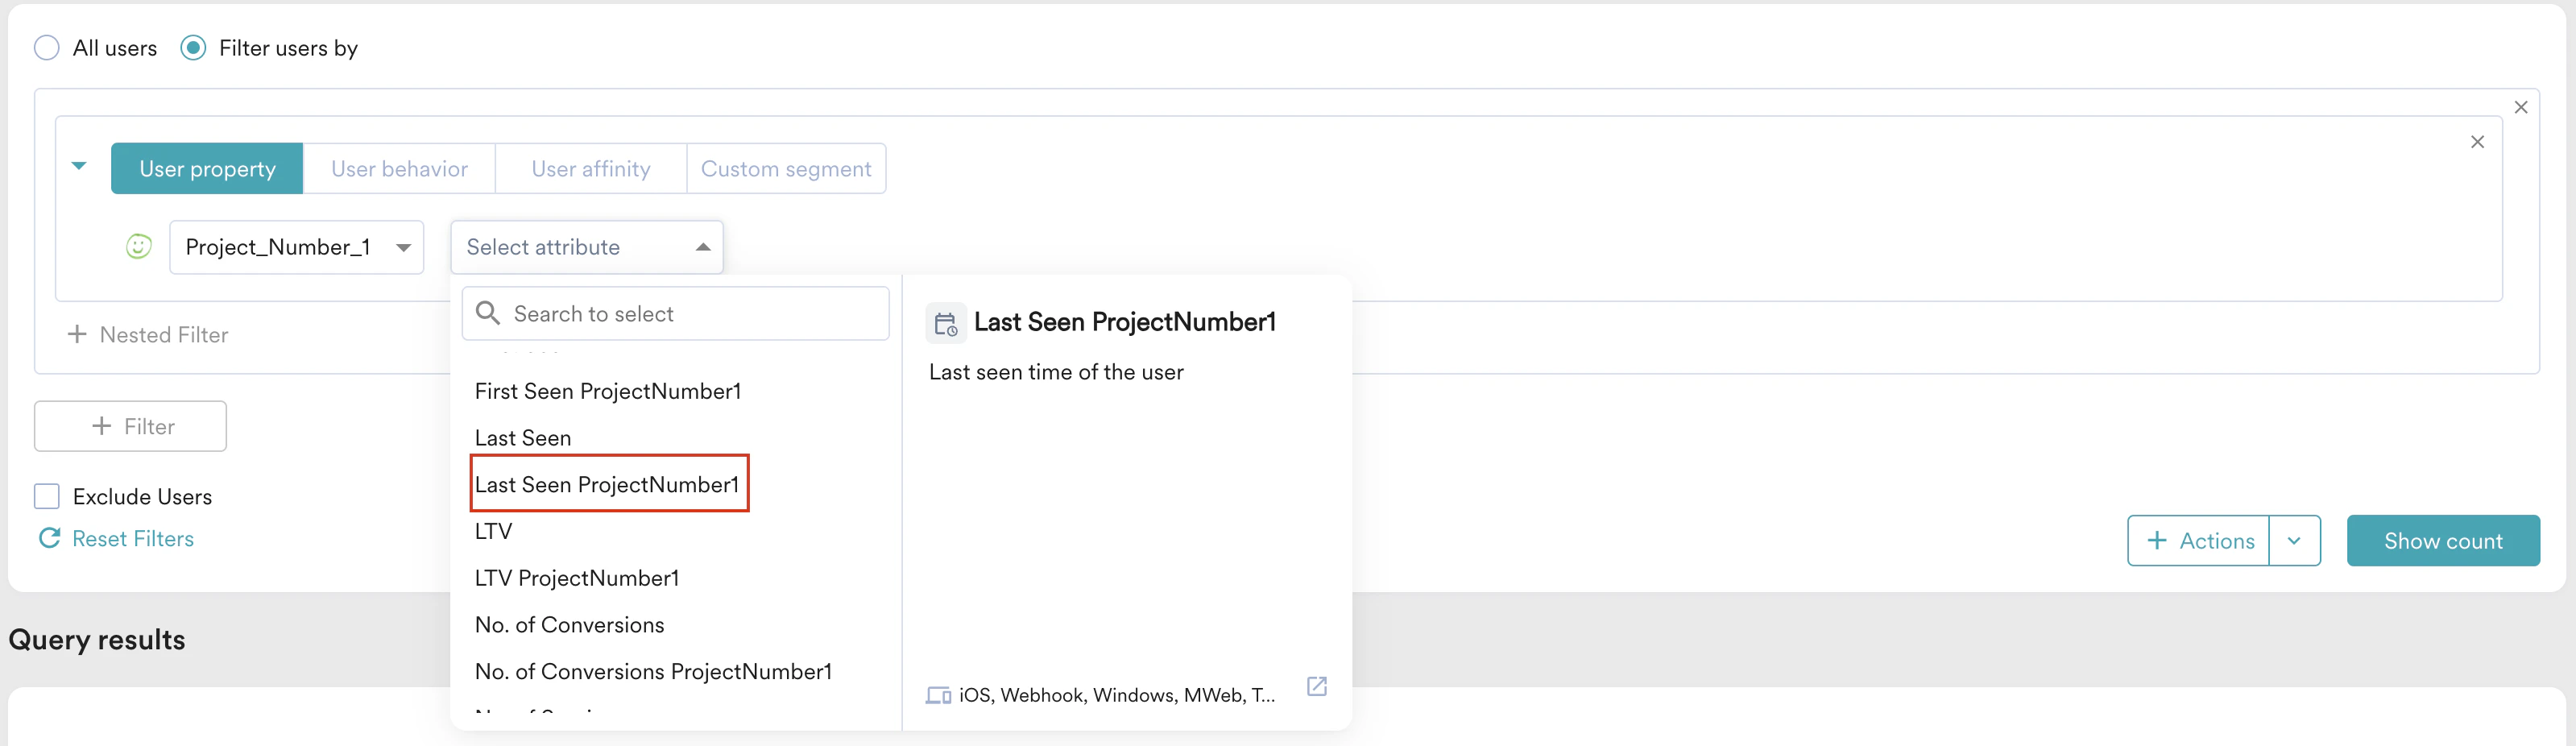
Task: Switch to the Custom segment tab
Action: coord(787,168)
